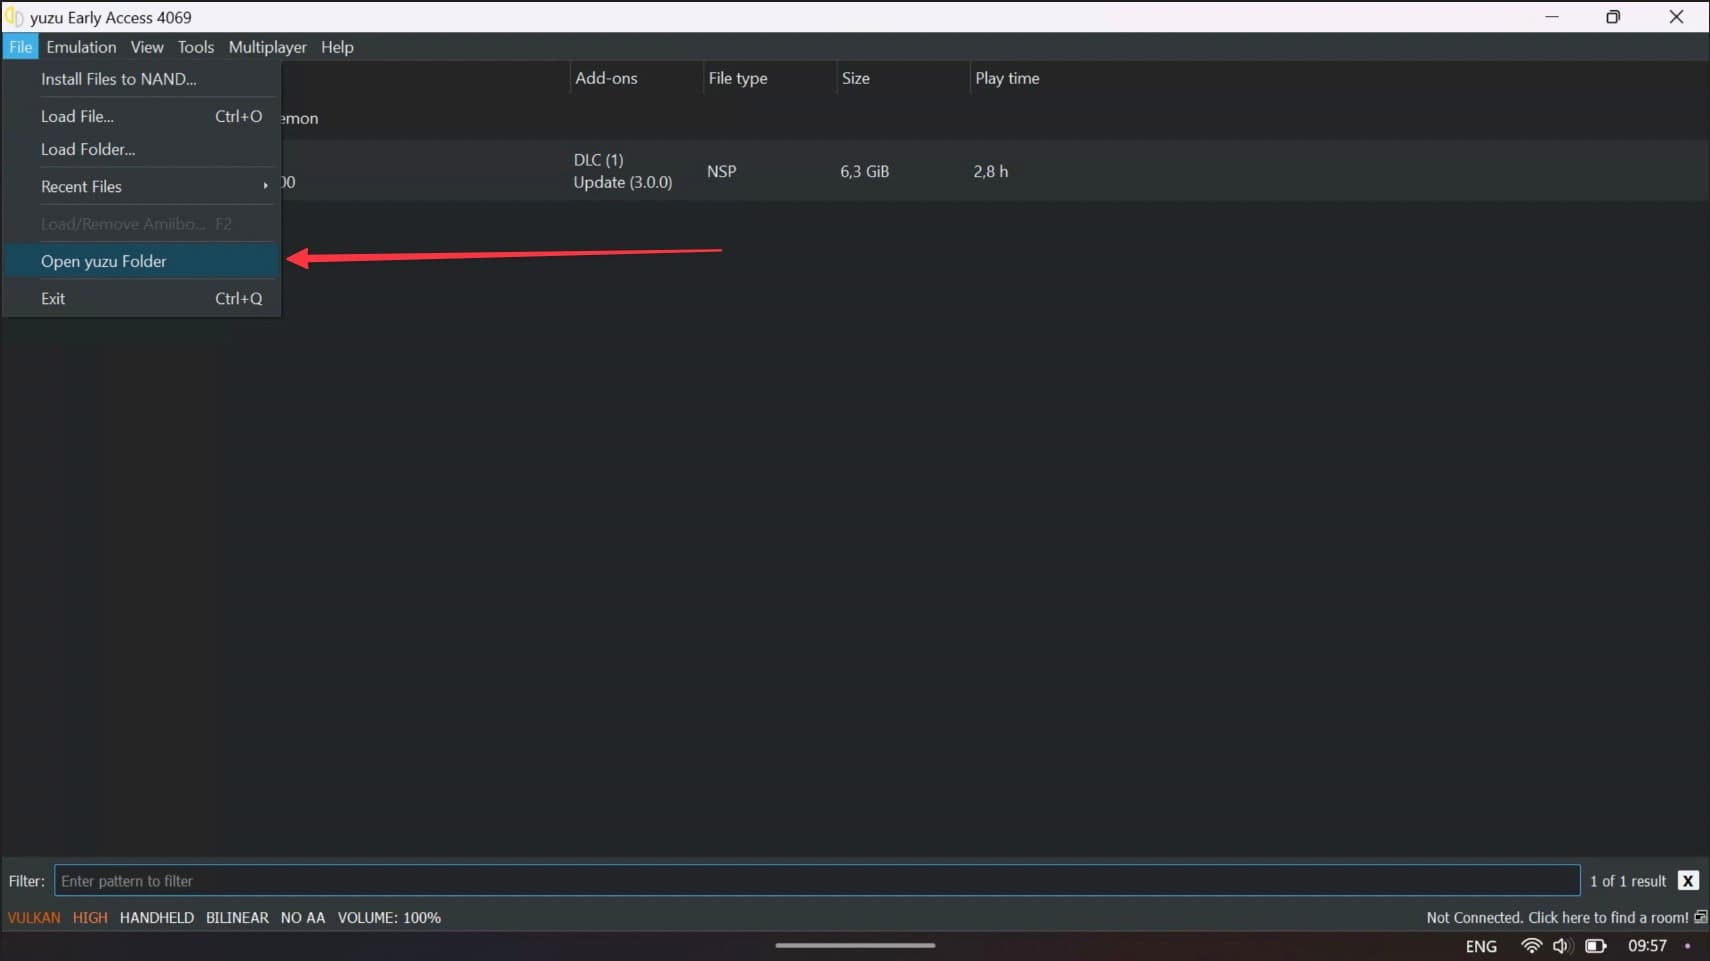1710x961 pixels.
Task: Click the speaker volume tray icon
Action: [x=1562, y=946]
